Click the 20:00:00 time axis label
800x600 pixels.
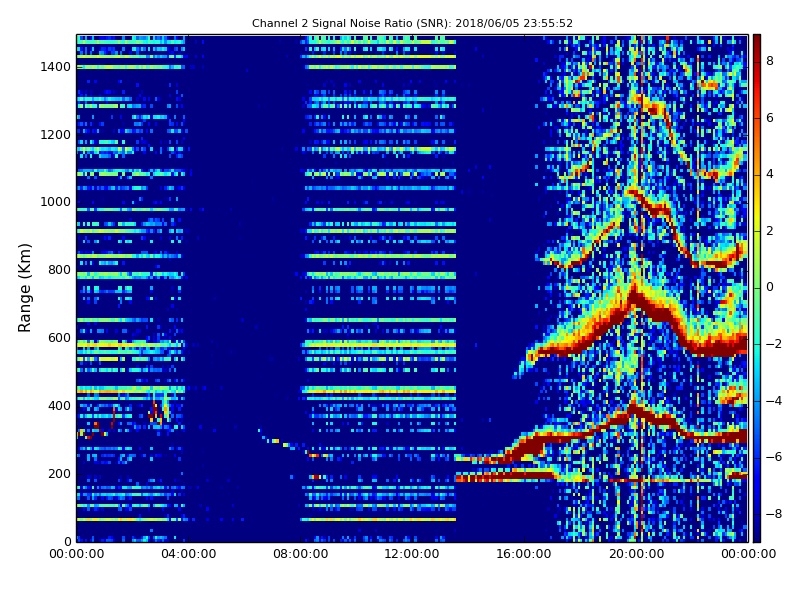636,554
